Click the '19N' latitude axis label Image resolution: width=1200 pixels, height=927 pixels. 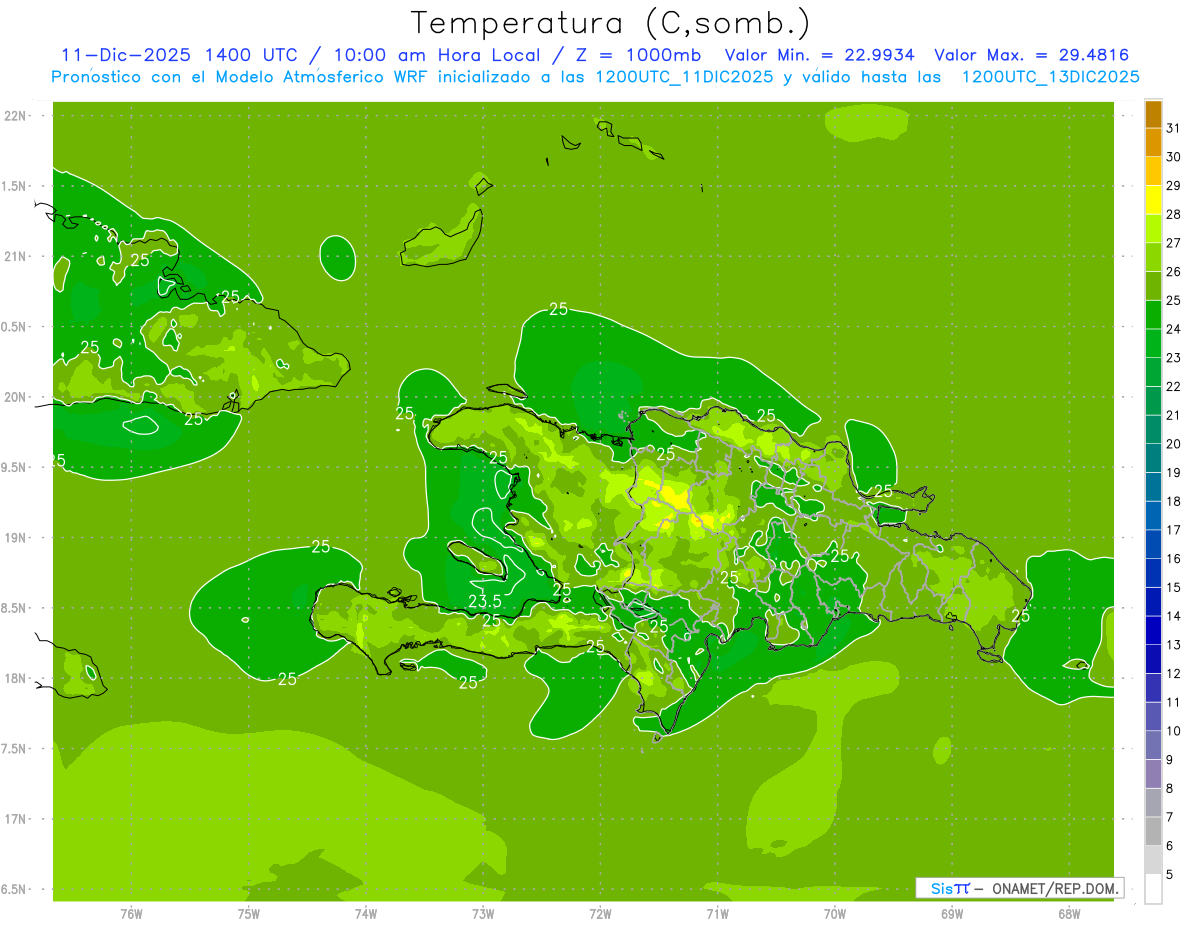pyautogui.click(x=14, y=538)
